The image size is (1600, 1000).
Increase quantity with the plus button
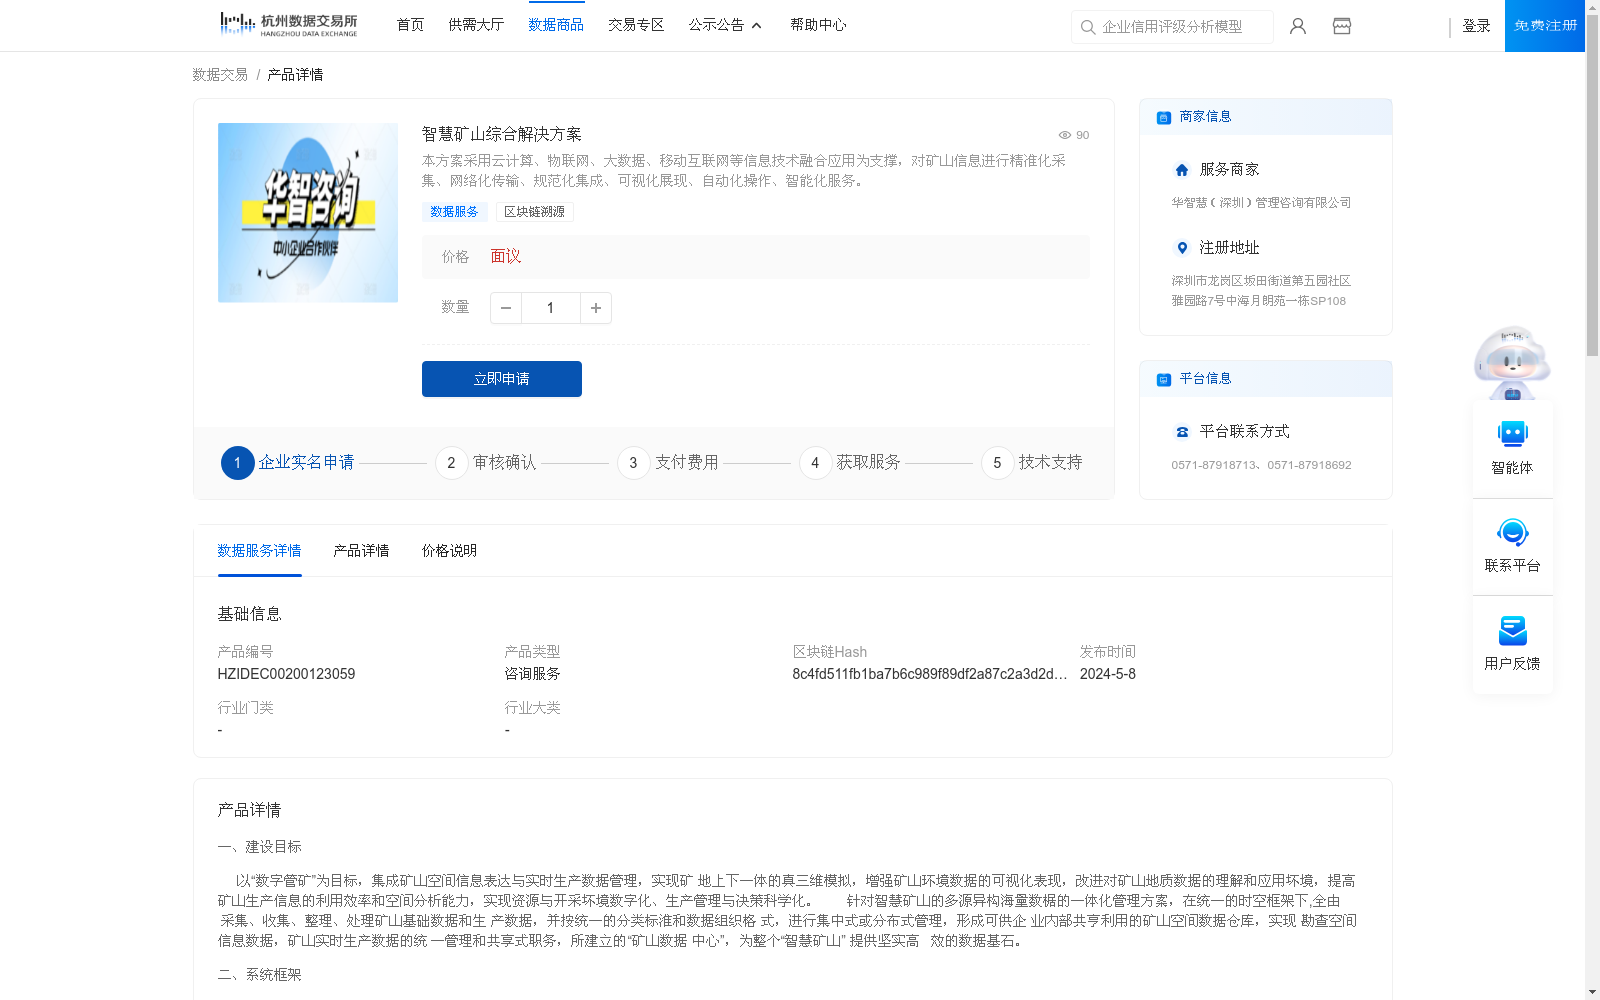pos(596,308)
